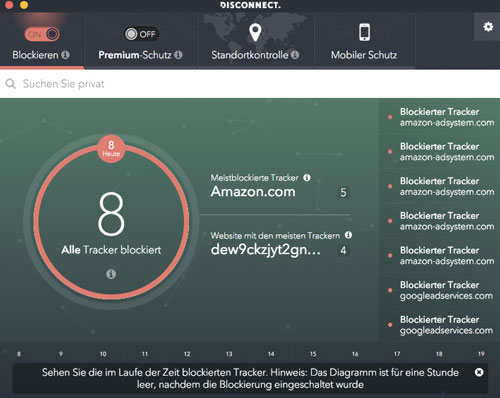Click the Suchen Sie privat search field

[250, 84]
